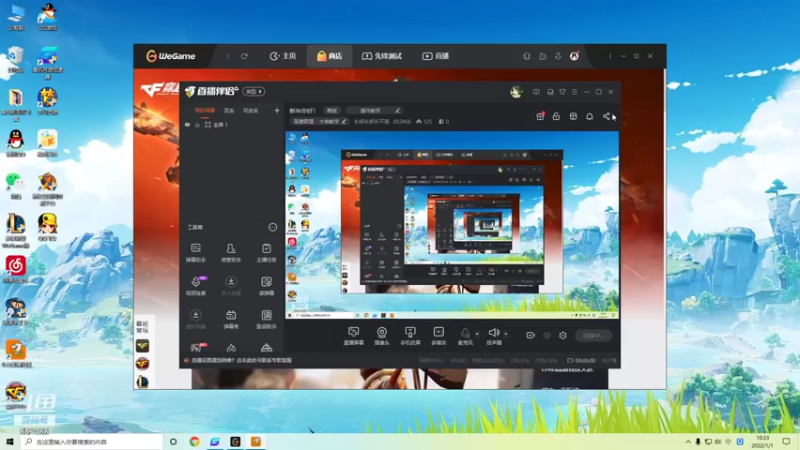Click the WeGame logo
This screenshot has width=800, height=450.
click(x=170, y=56)
